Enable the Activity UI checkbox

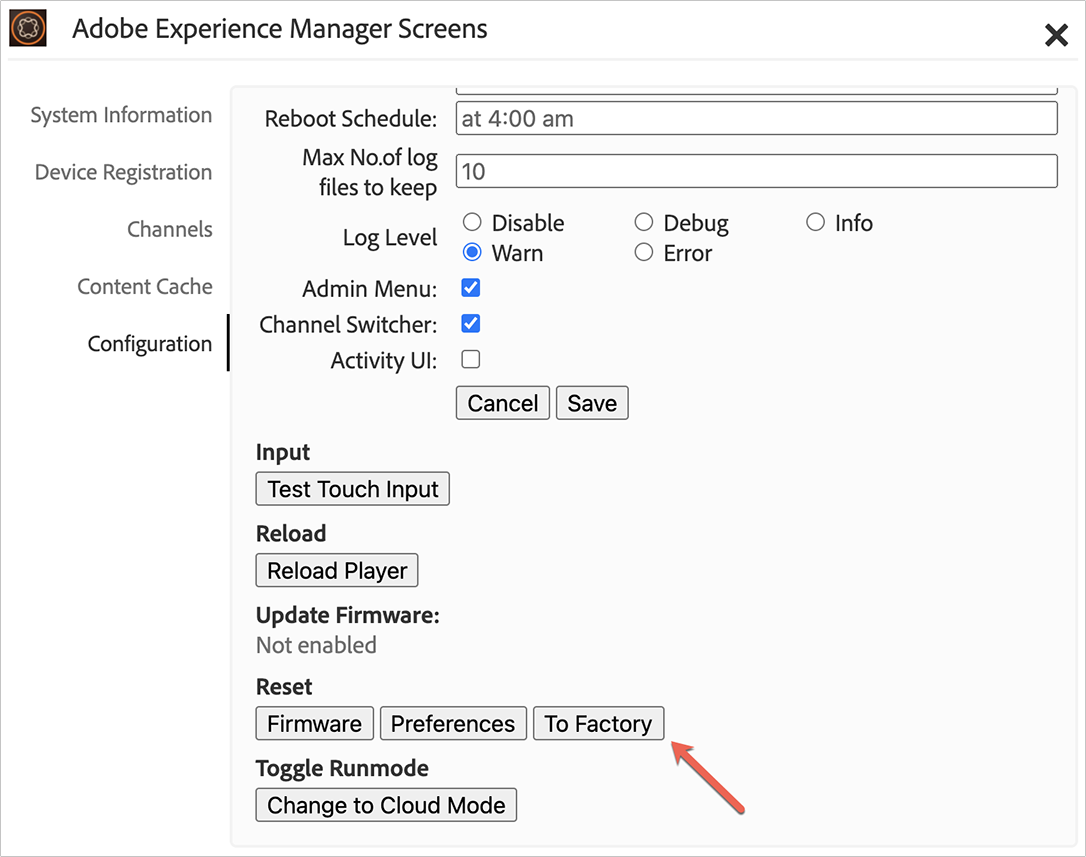471,360
